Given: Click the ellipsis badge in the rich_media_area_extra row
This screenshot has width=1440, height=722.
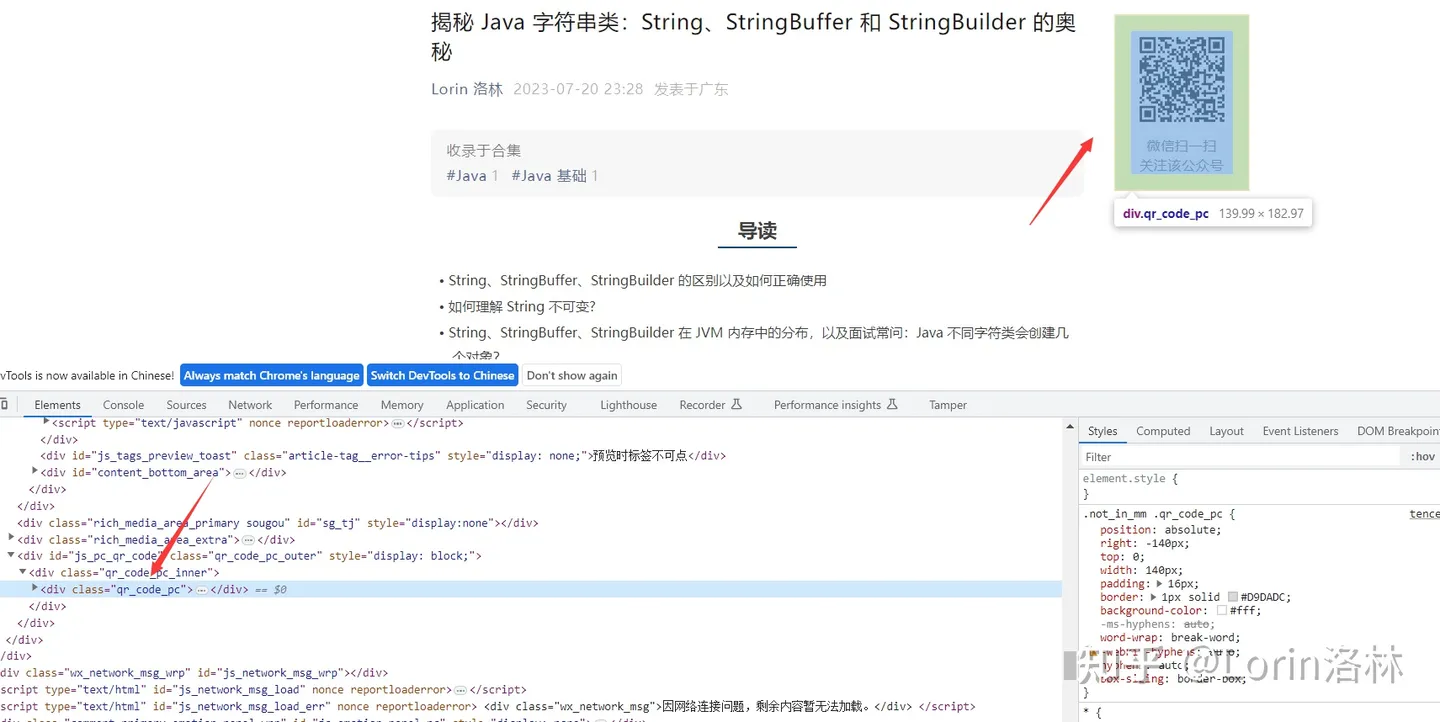Looking at the screenshot, I should (248, 540).
